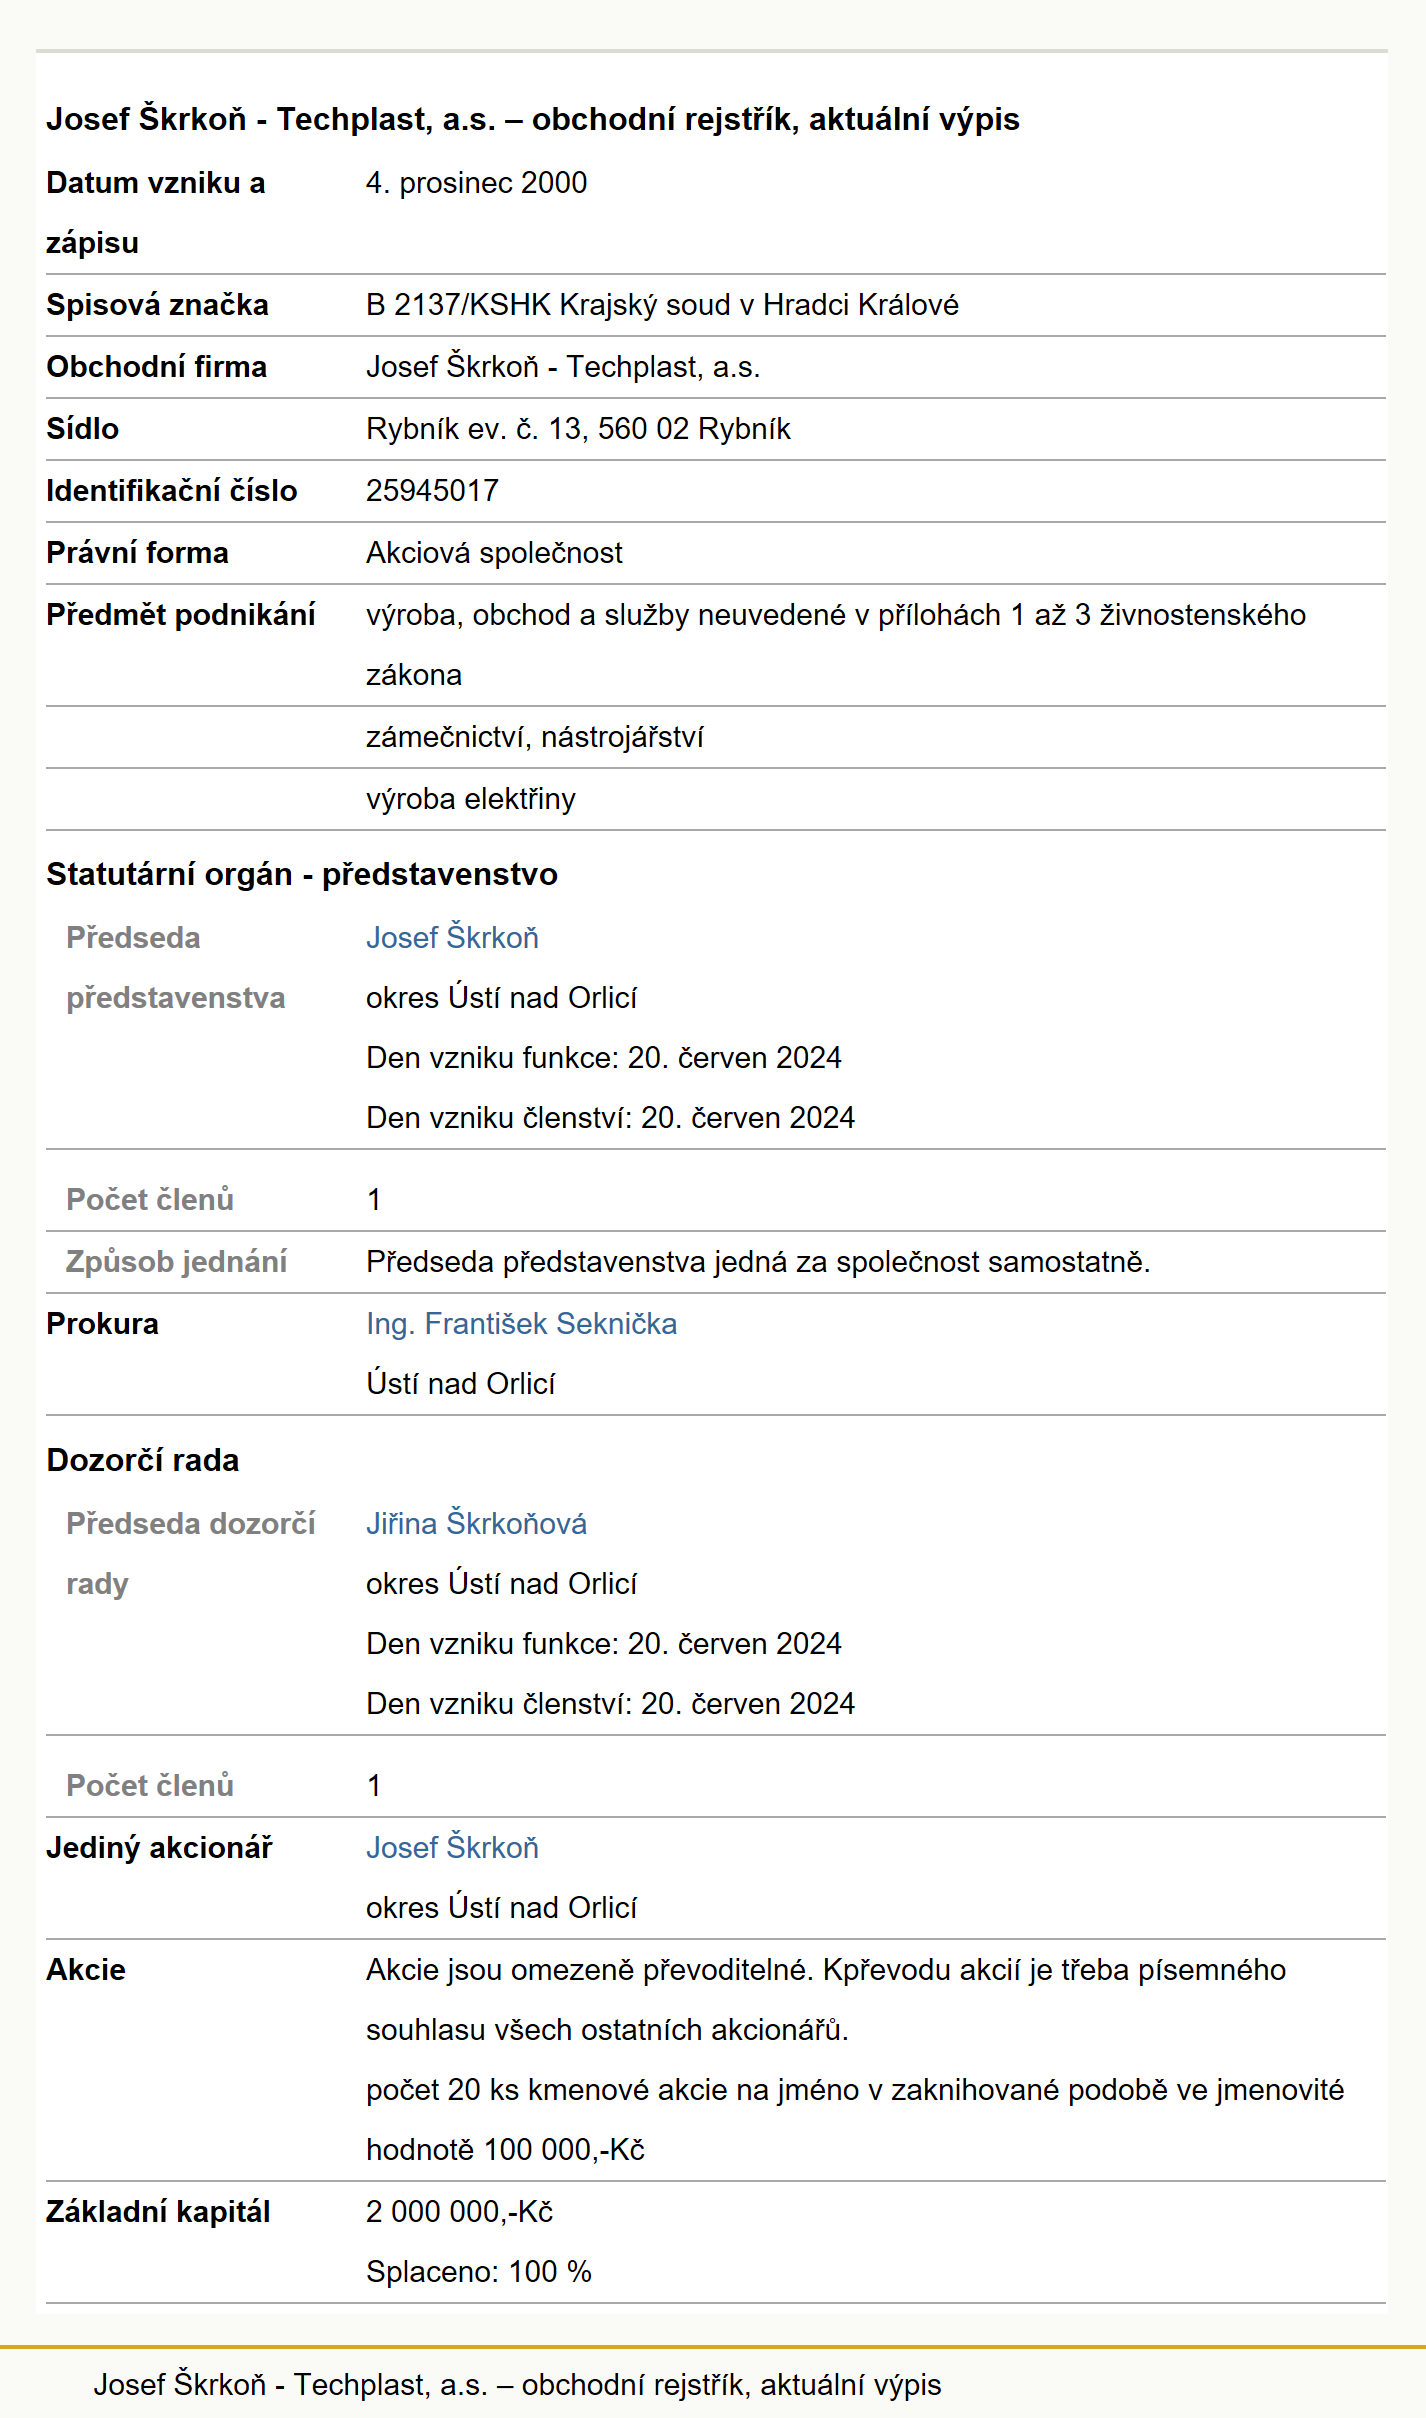The width and height of the screenshot is (1426, 2418).
Task: Open the Josef Škrkoň sole shareholder link
Action: click(452, 1848)
